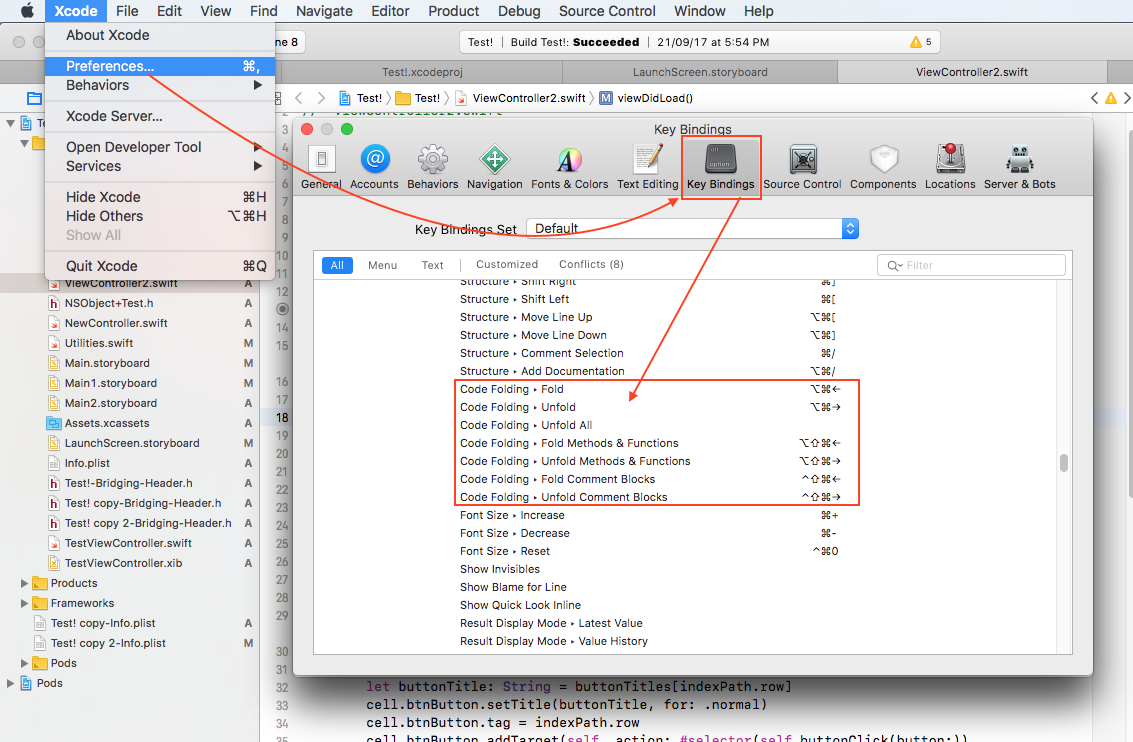Open Server & Bots preferences
Image resolution: width=1133 pixels, height=742 pixels.
pyautogui.click(x=1020, y=168)
